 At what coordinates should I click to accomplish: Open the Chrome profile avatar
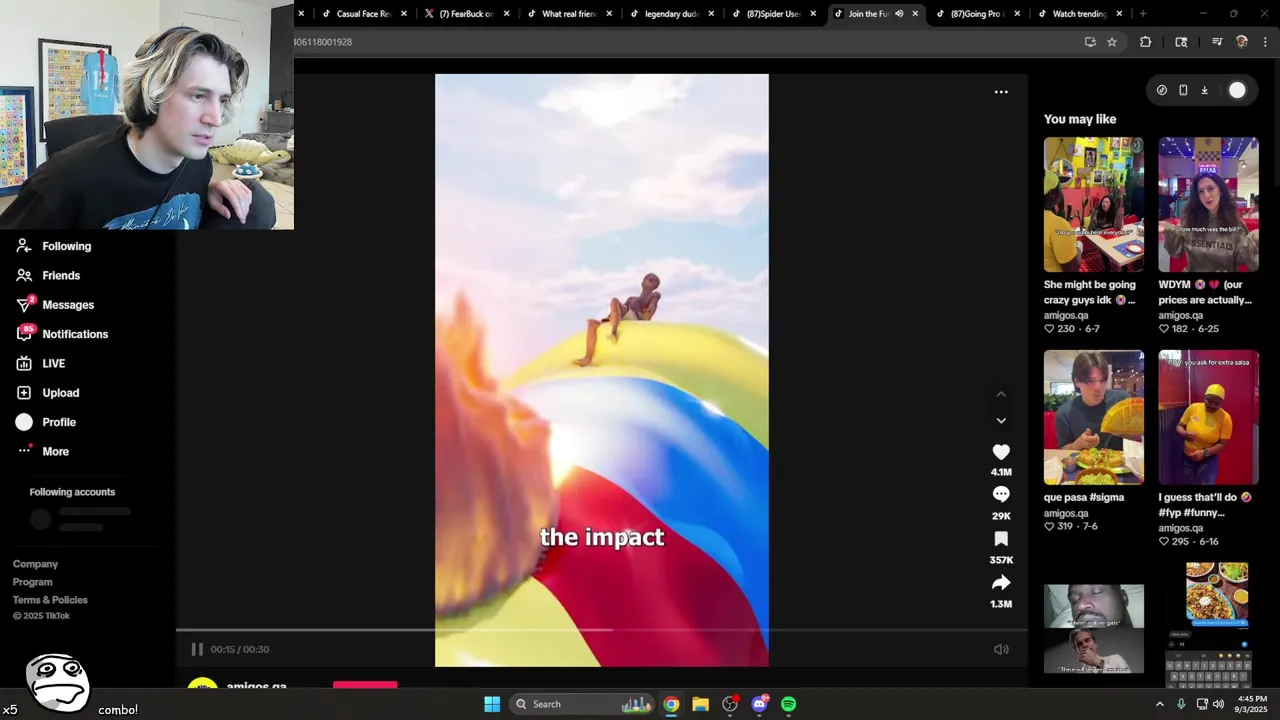(1242, 42)
